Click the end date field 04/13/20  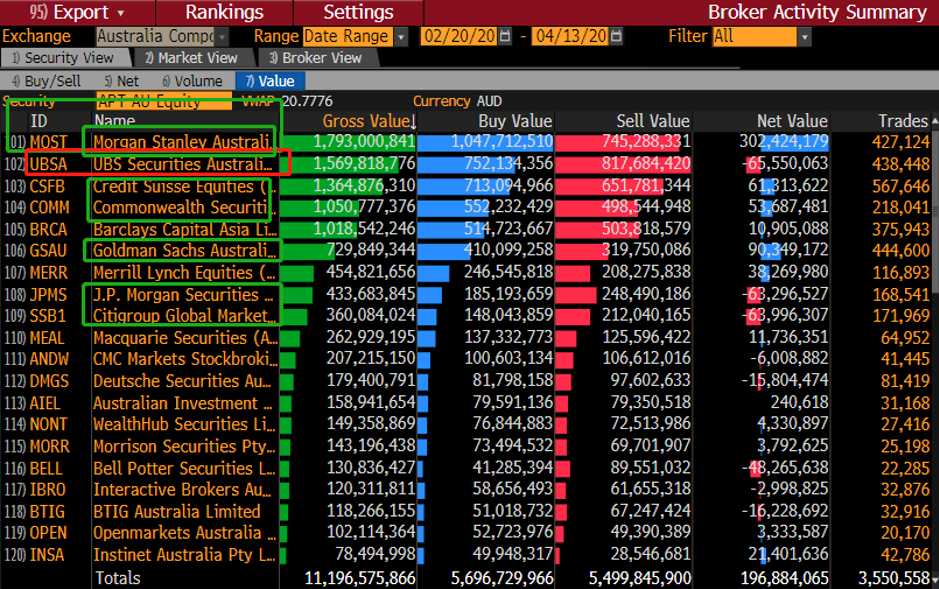point(571,37)
